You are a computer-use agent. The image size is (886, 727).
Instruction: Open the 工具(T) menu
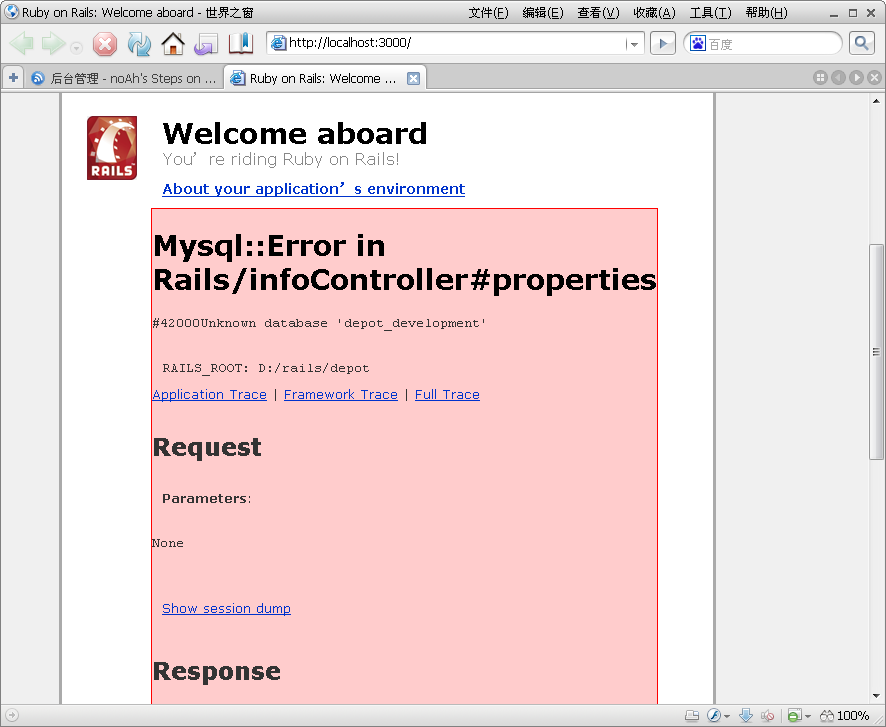point(710,12)
